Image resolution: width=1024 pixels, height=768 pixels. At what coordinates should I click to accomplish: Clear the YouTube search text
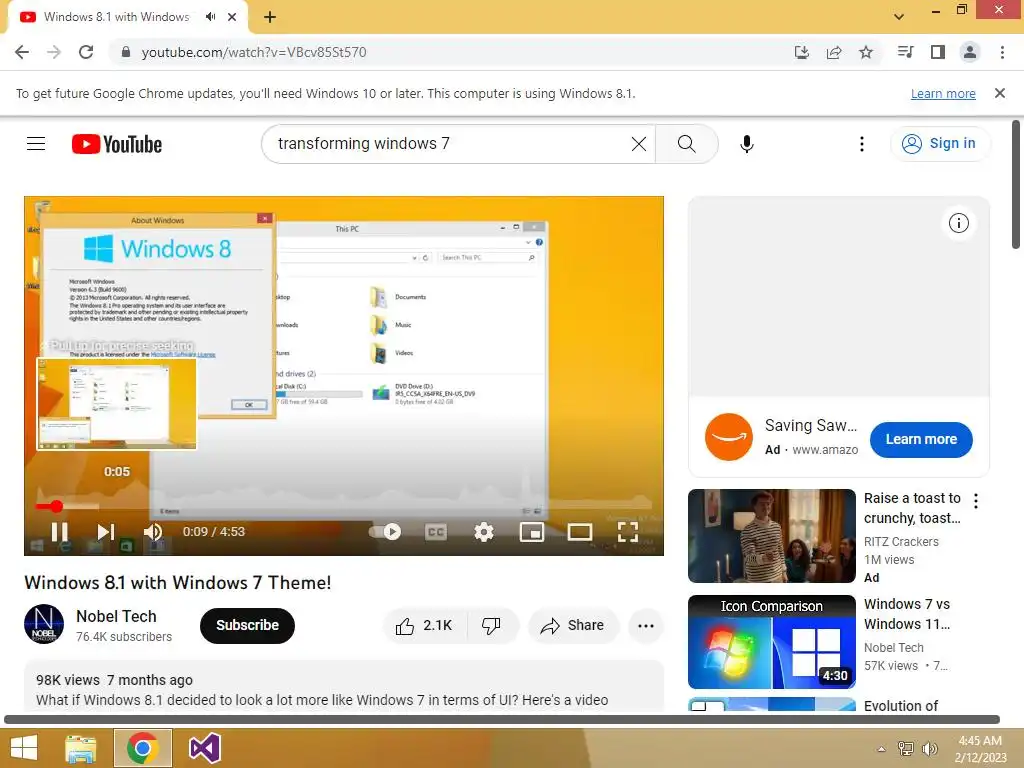(x=639, y=144)
